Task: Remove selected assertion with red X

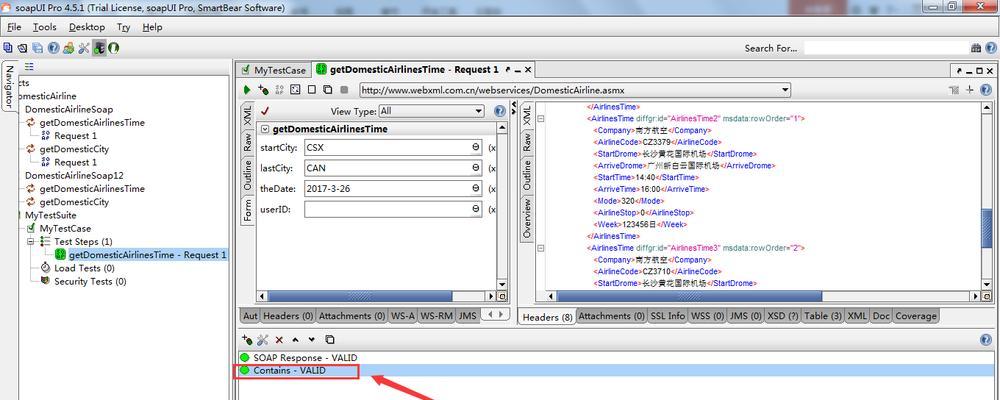Action: [279, 340]
